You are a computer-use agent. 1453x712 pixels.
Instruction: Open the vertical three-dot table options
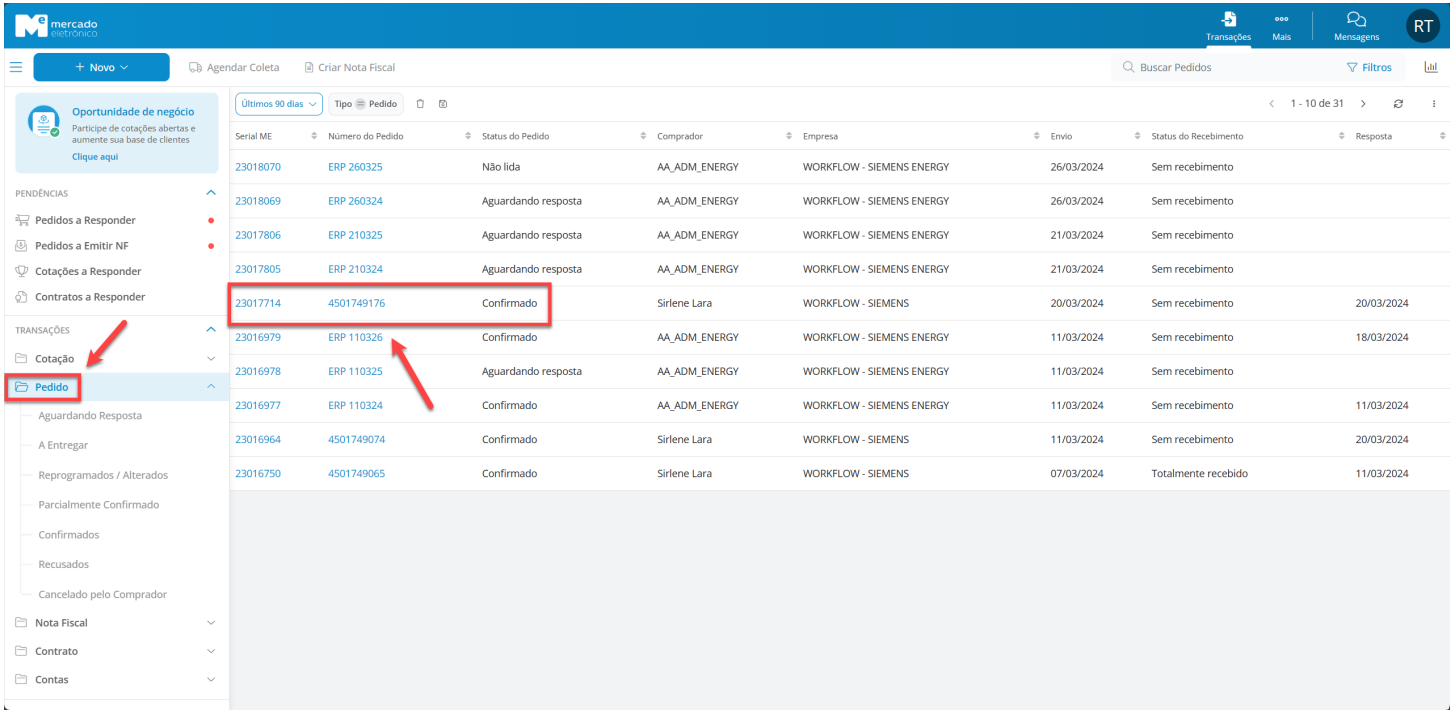[1433, 104]
